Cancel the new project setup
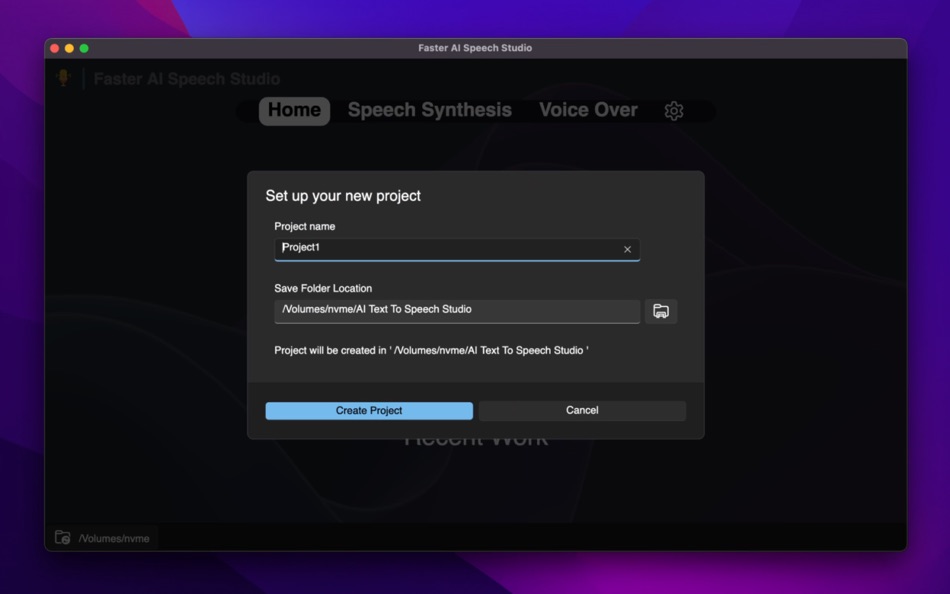The image size is (950, 594). coord(582,410)
